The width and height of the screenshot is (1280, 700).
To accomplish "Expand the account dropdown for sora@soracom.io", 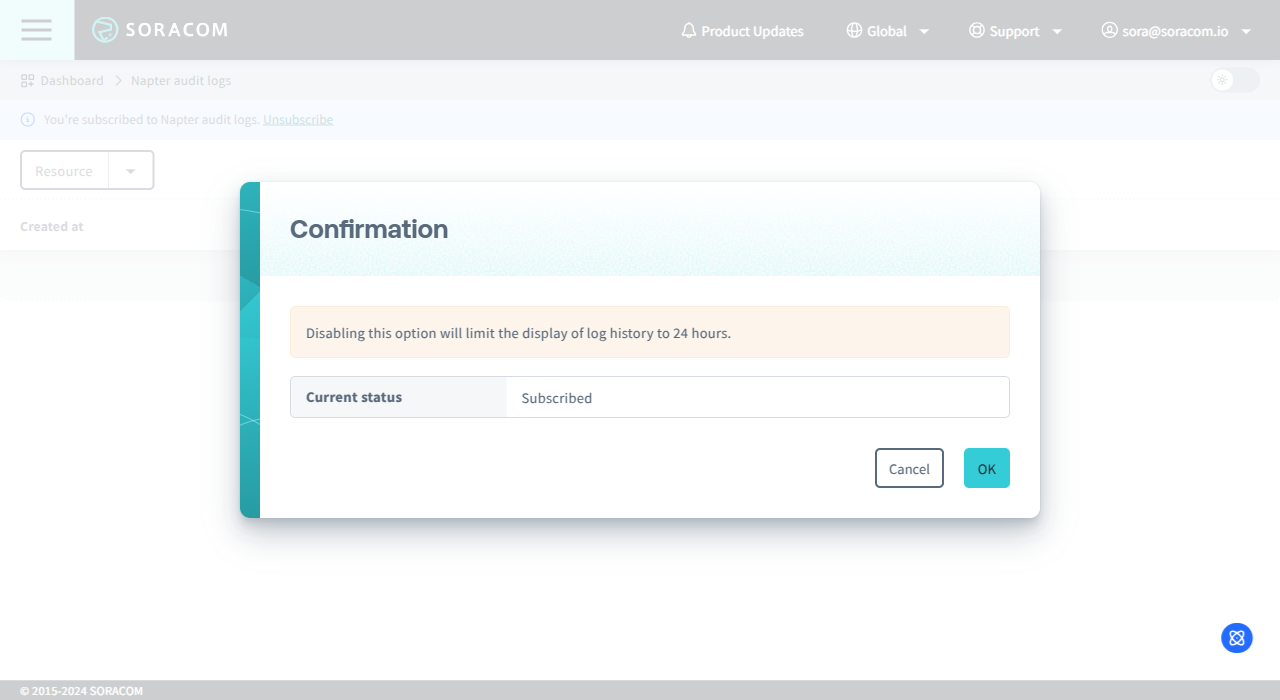I will [x=1246, y=31].
